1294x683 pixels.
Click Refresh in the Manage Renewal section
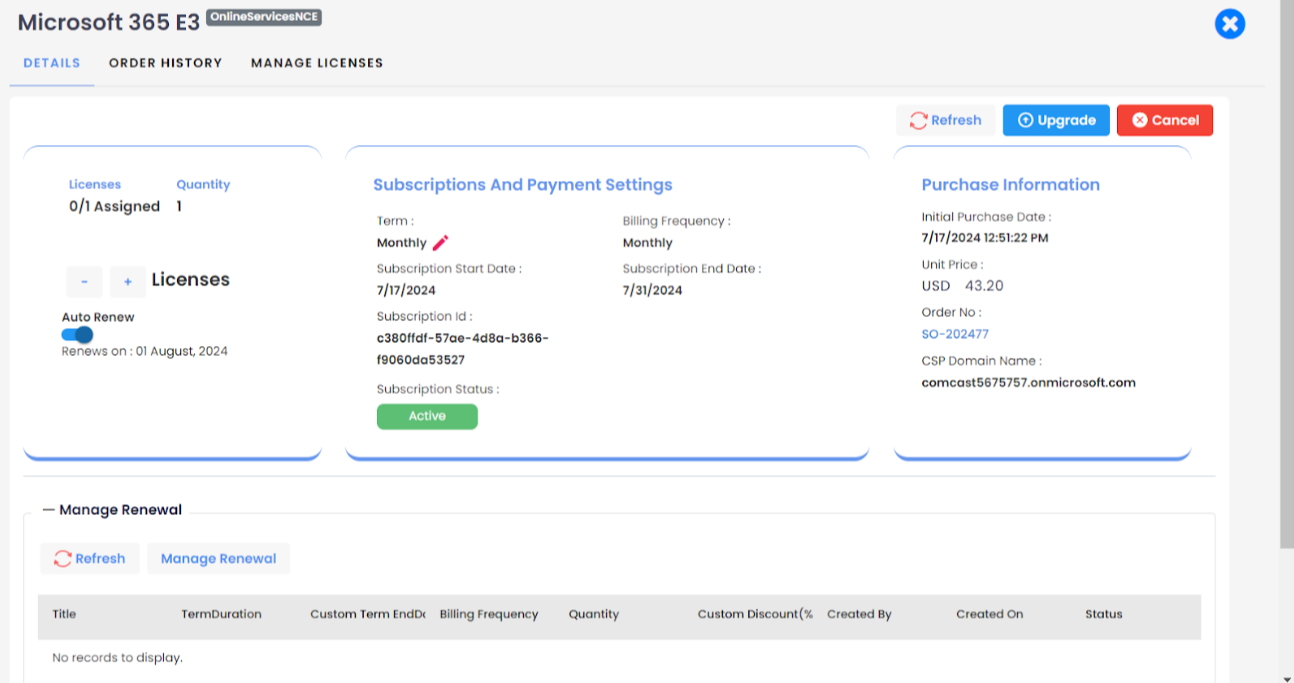90,558
